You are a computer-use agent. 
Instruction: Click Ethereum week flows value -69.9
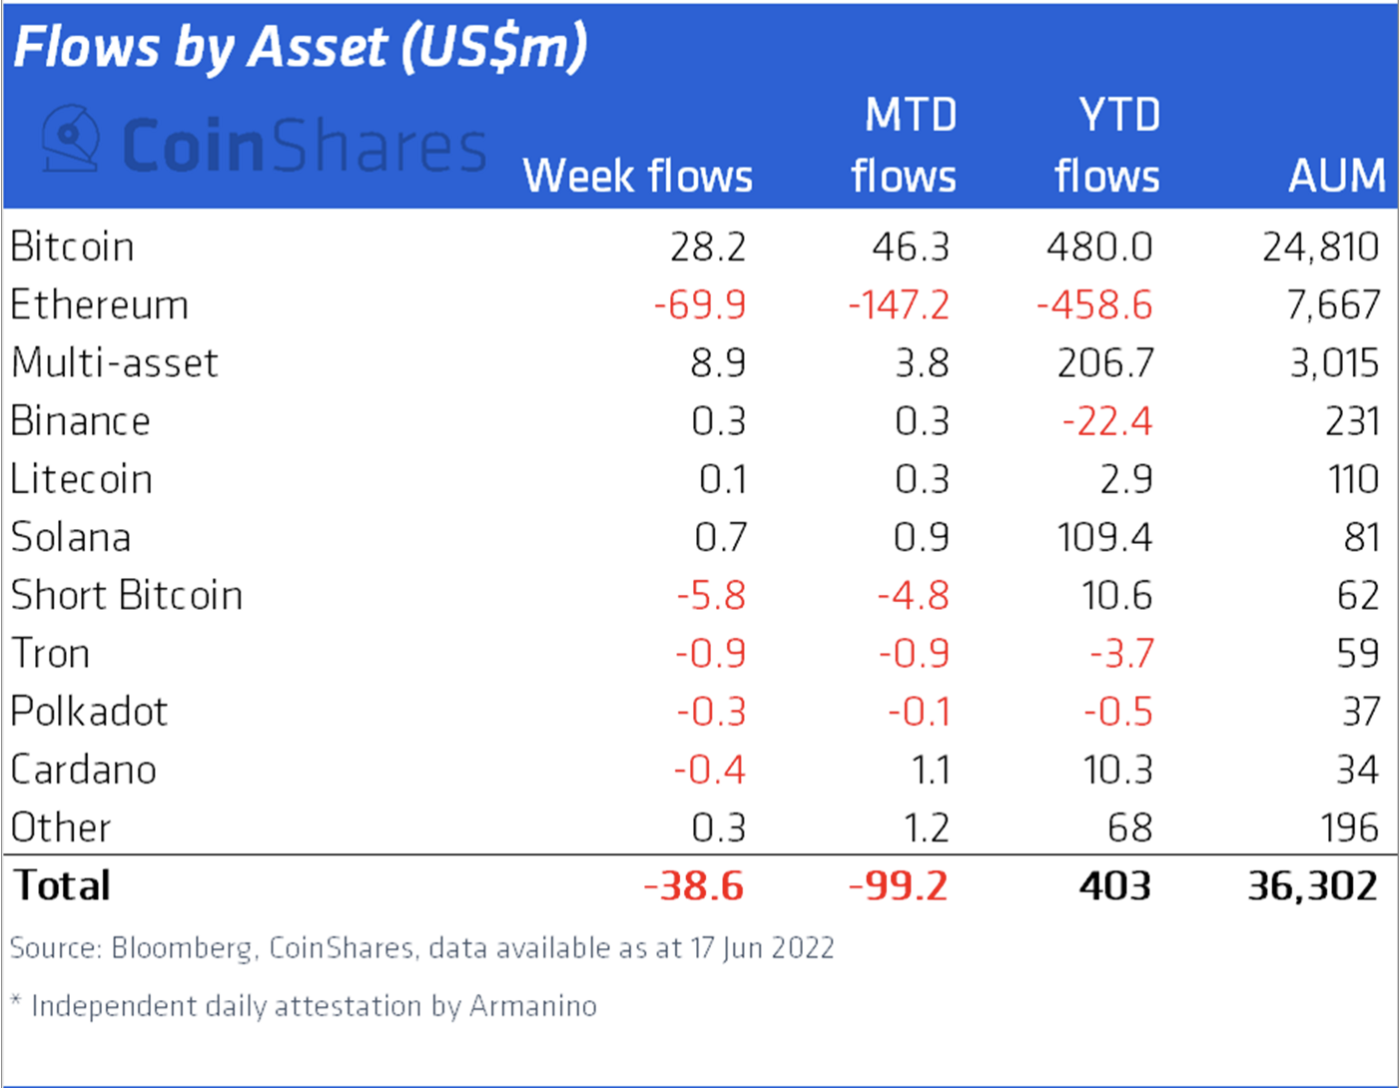(700, 304)
